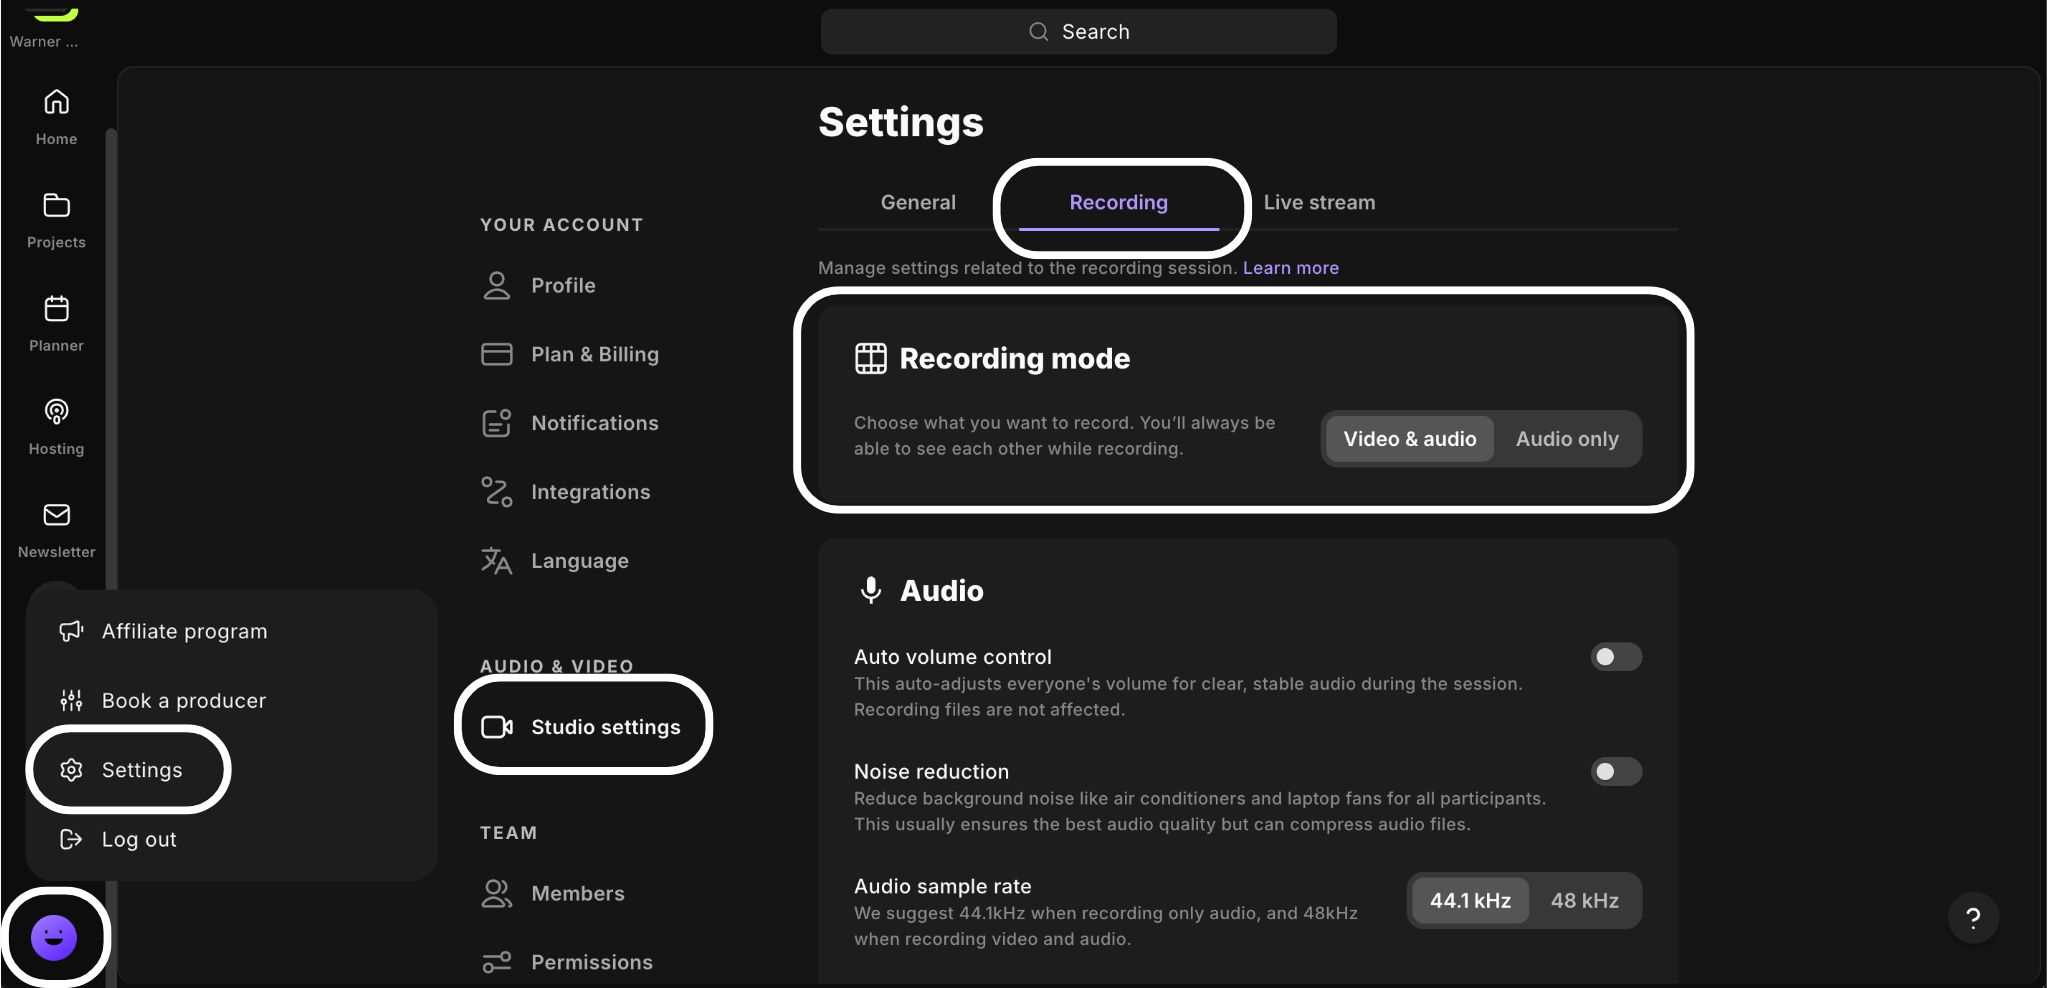This screenshot has height=988, width=2048.
Task: Click the Studio settings camera icon
Action: pyautogui.click(x=497, y=727)
